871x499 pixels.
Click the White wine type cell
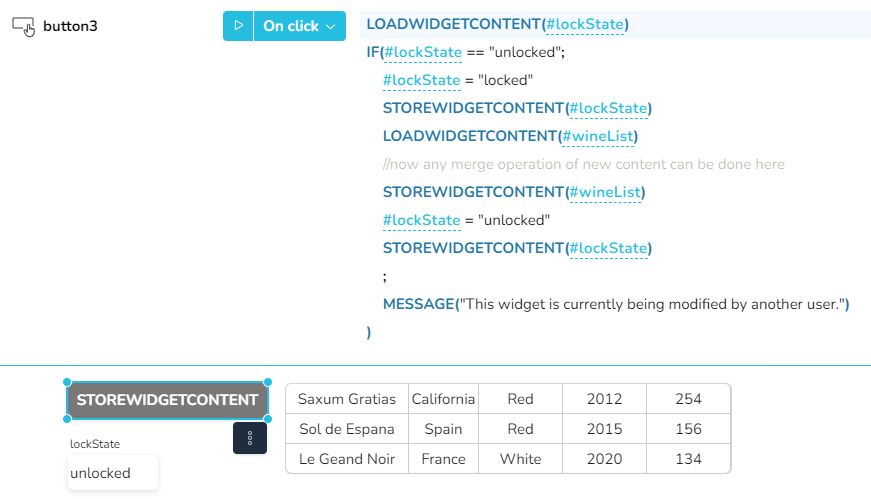(x=520, y=459)
